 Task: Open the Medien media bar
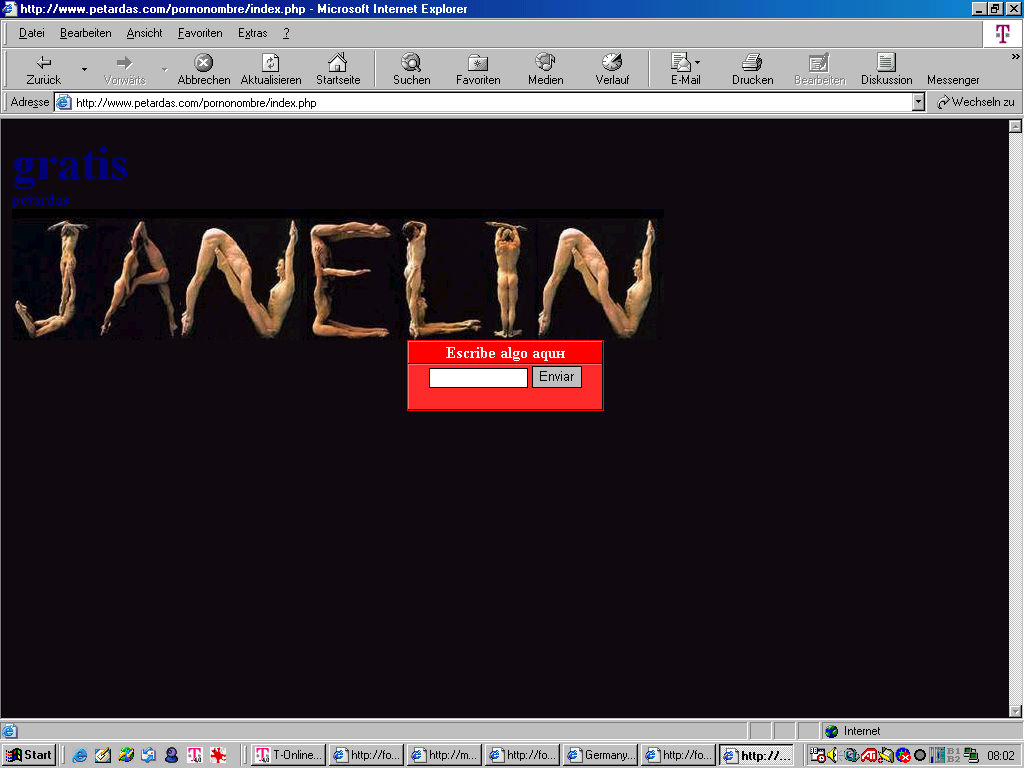pyautogui.click(x=545, y=64)
